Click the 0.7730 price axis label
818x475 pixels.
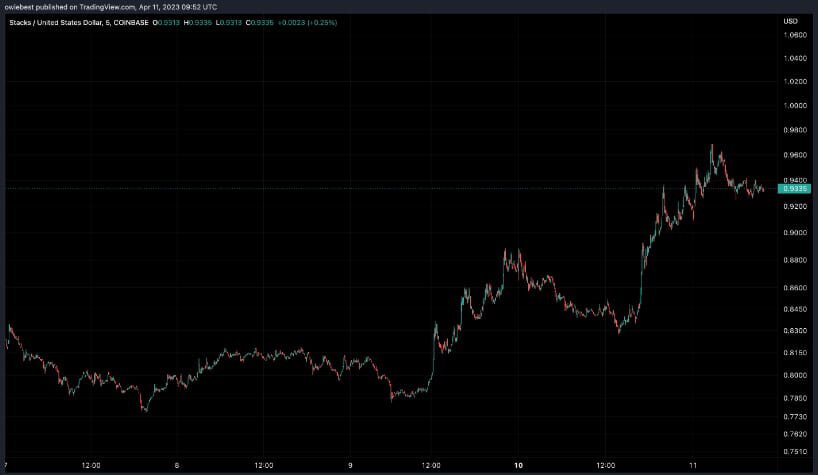795,417
